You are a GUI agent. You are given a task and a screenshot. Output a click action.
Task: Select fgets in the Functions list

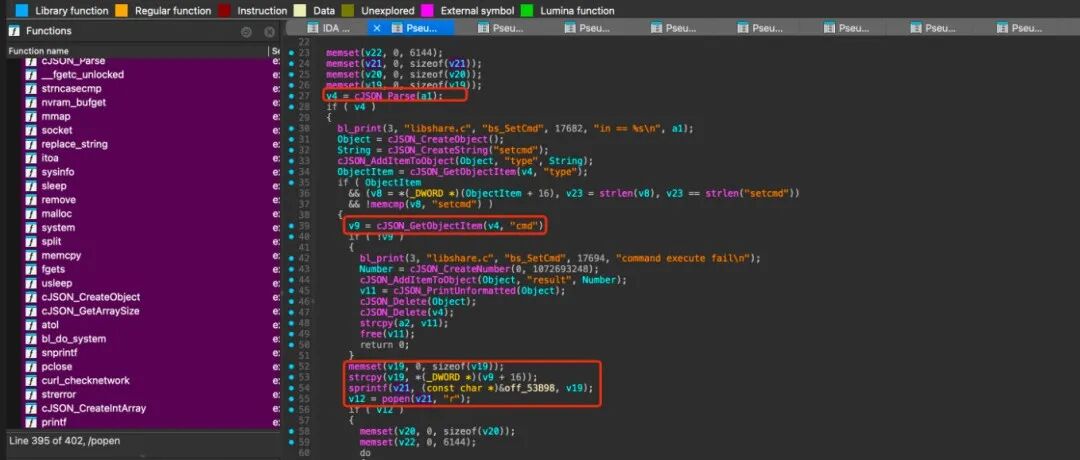pyautogui.click(x=52, y=269)
